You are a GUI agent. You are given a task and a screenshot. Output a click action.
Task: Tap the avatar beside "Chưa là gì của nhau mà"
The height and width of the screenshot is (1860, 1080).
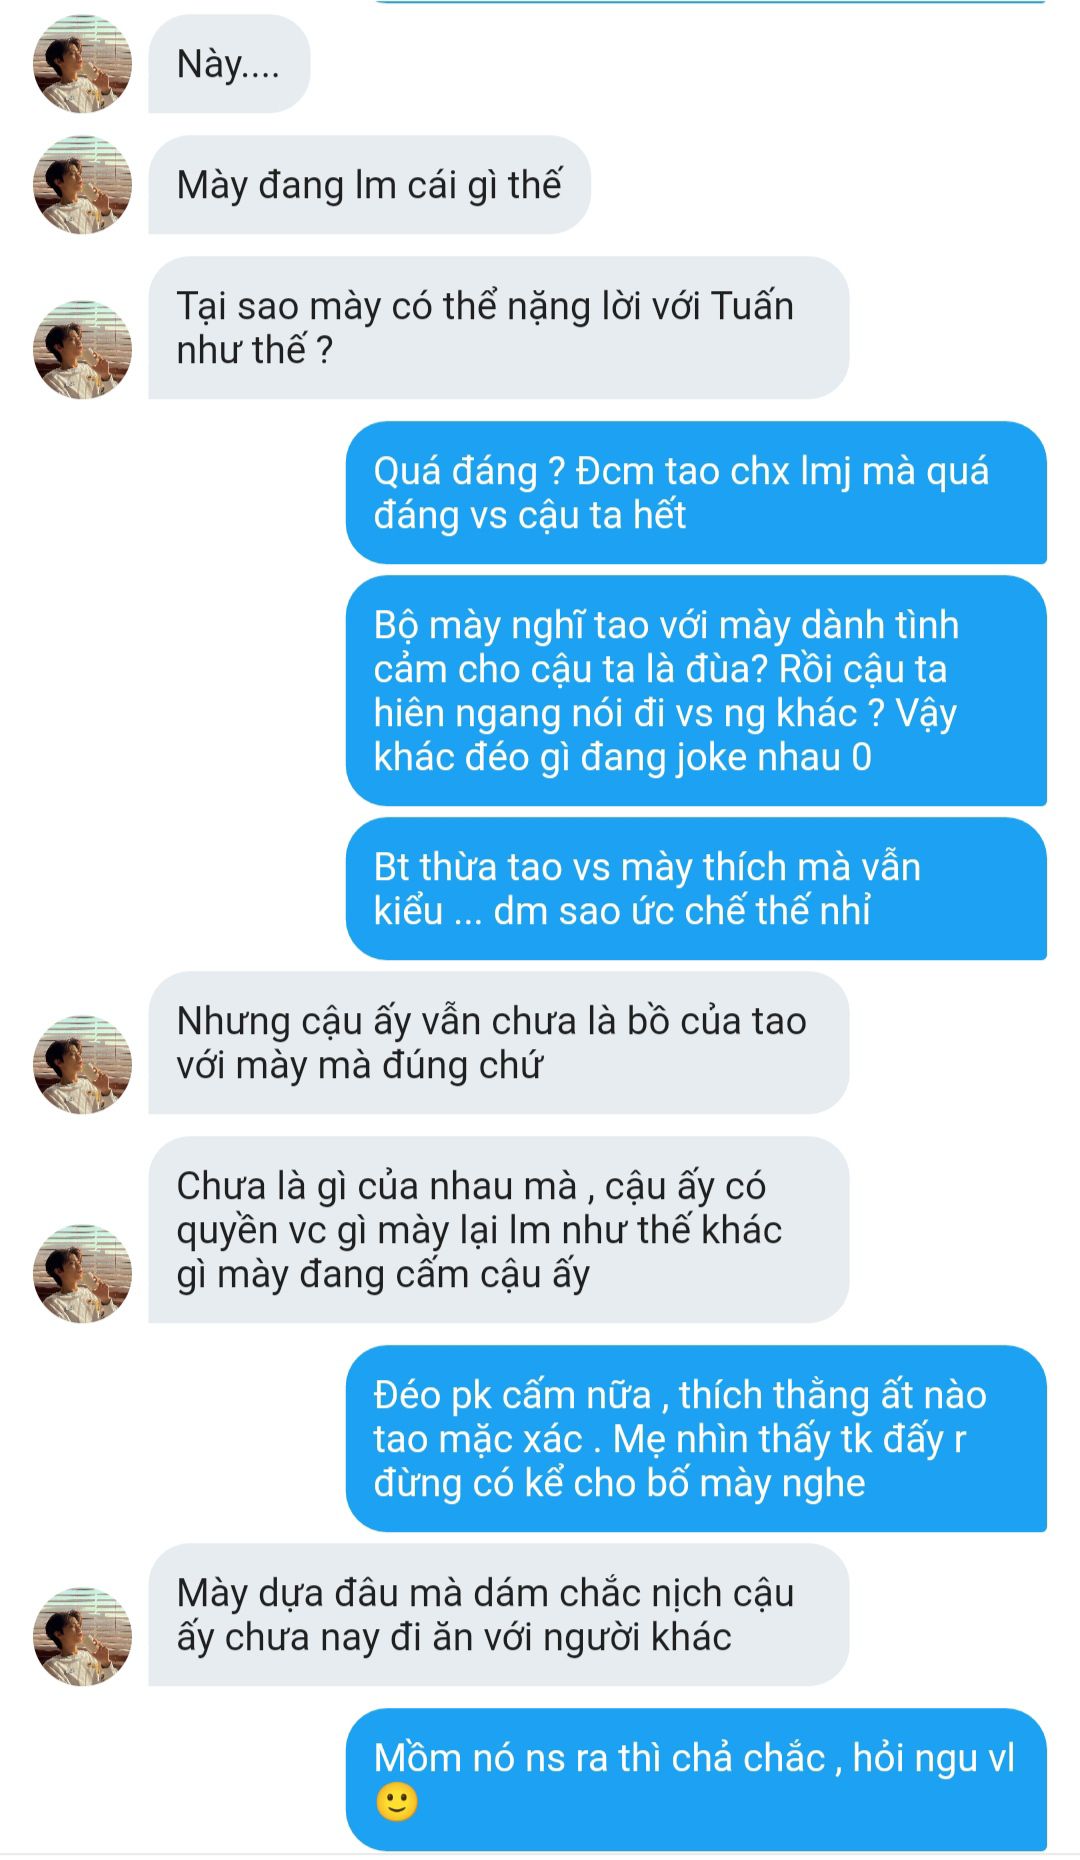click(x=82, y=1274)
